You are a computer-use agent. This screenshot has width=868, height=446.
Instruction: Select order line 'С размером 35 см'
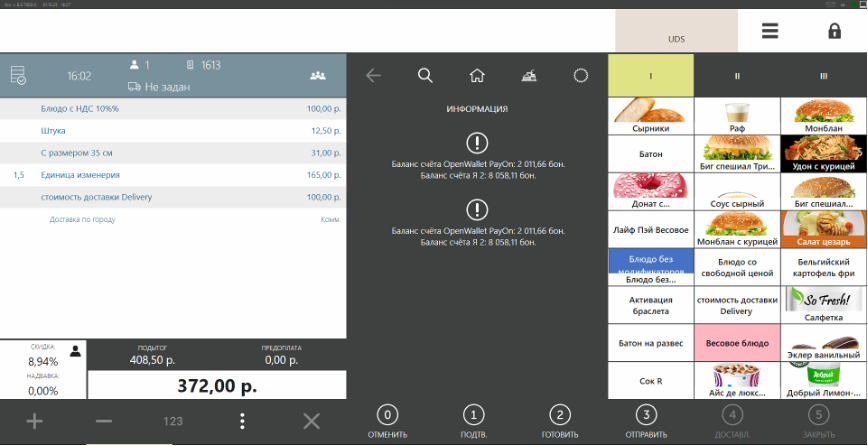(x=173, y=153)
